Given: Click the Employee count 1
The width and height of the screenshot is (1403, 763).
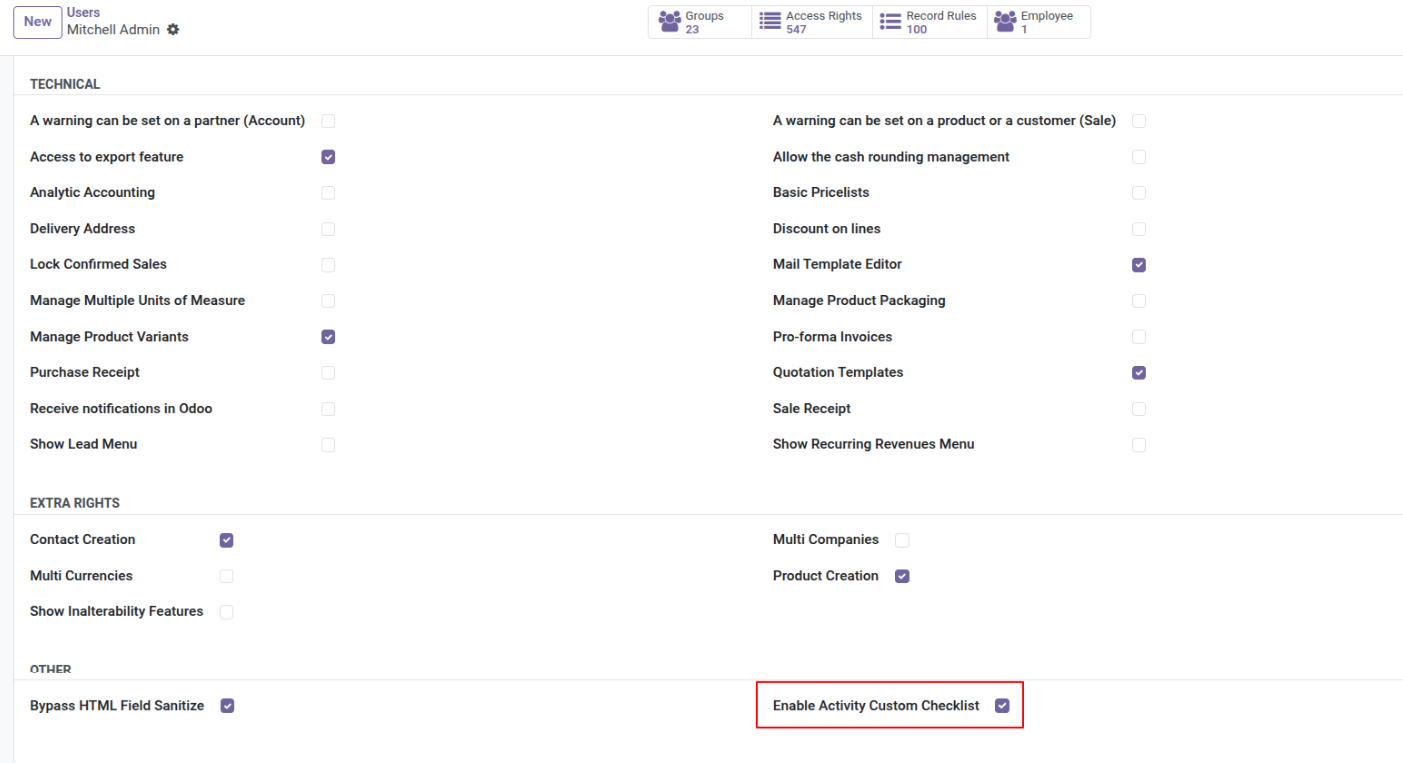Looking at the screenshot, I should (1024, 30).
